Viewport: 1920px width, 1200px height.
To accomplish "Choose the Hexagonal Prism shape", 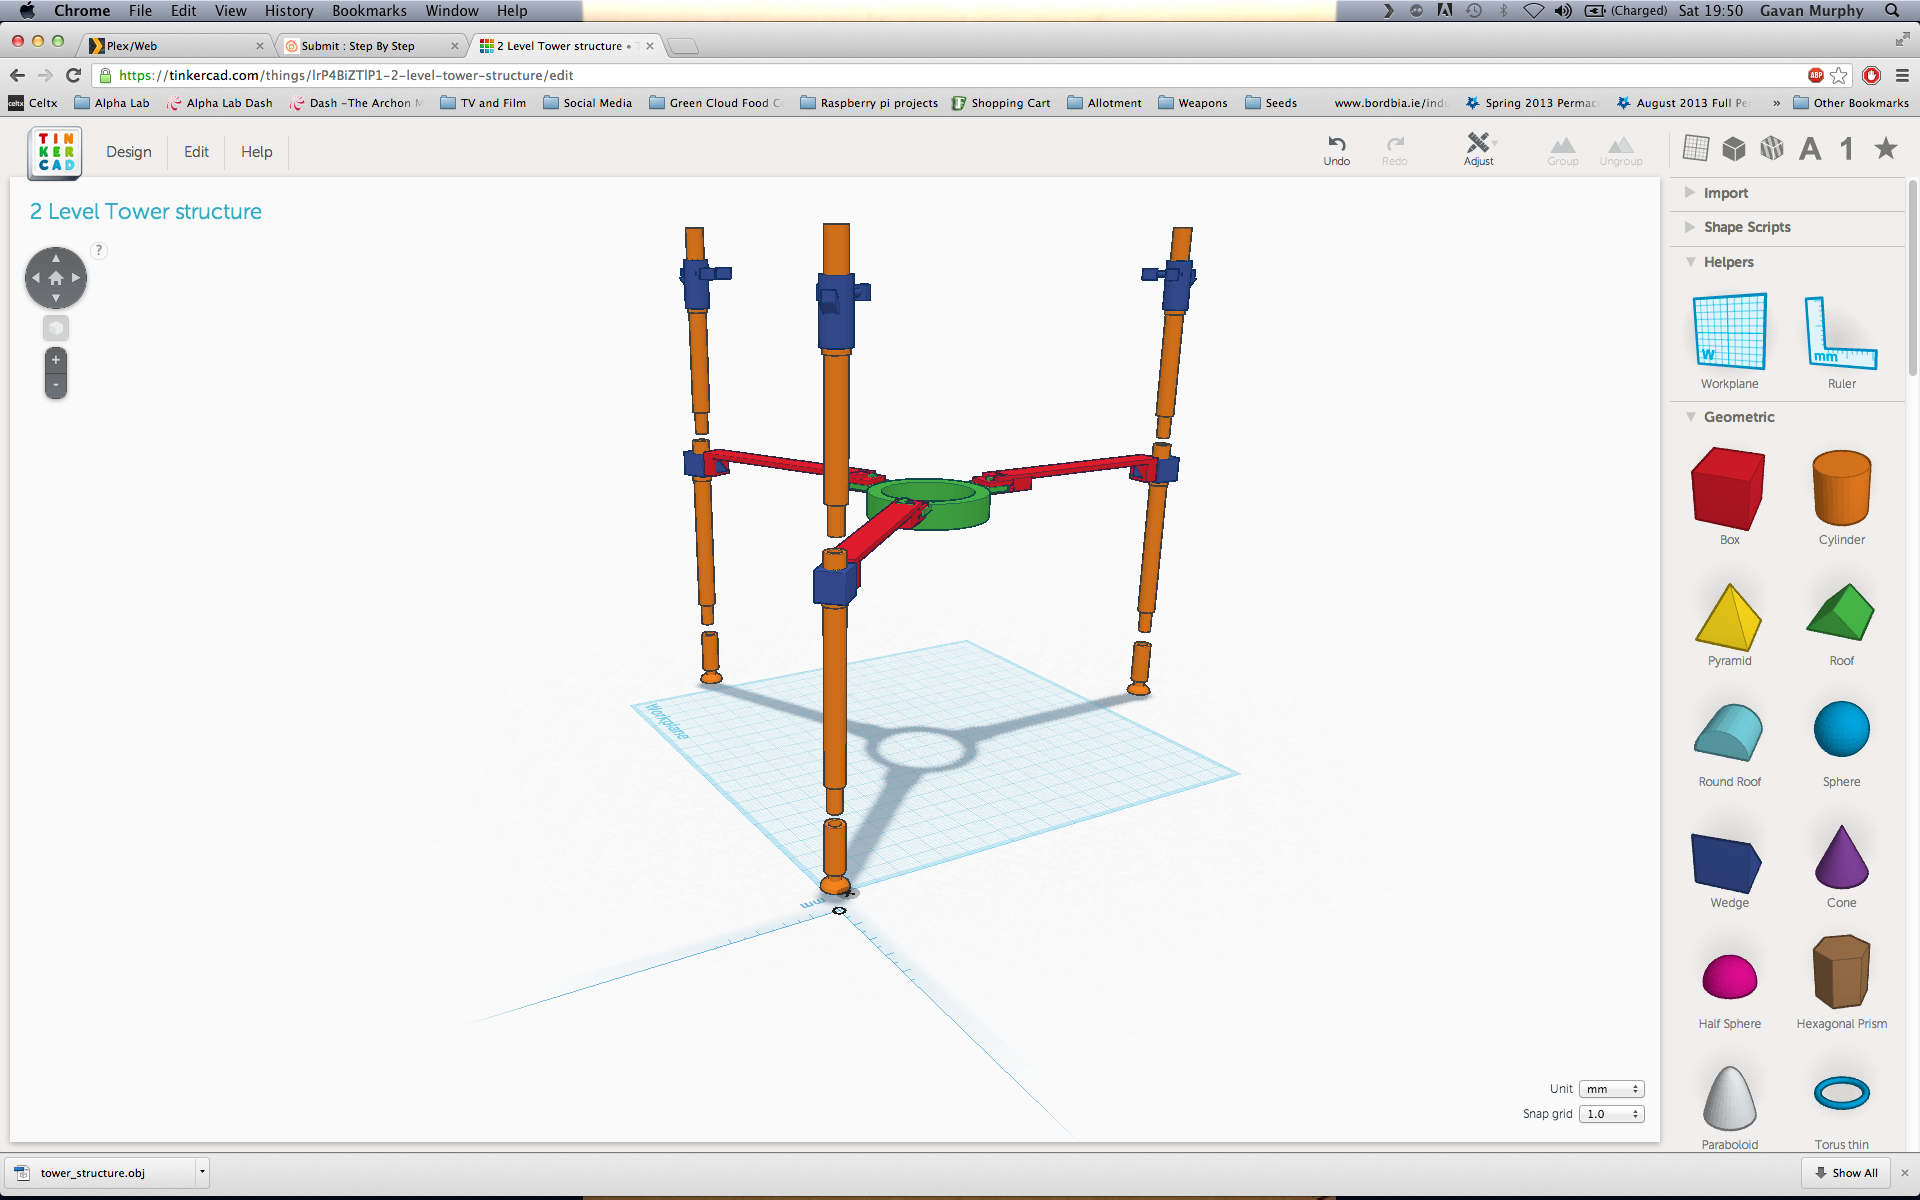I will point(1841,971).
